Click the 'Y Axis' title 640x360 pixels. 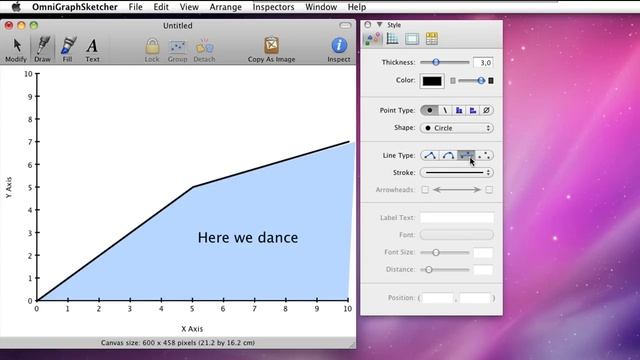pyautogui.click(x=9, y=188)
